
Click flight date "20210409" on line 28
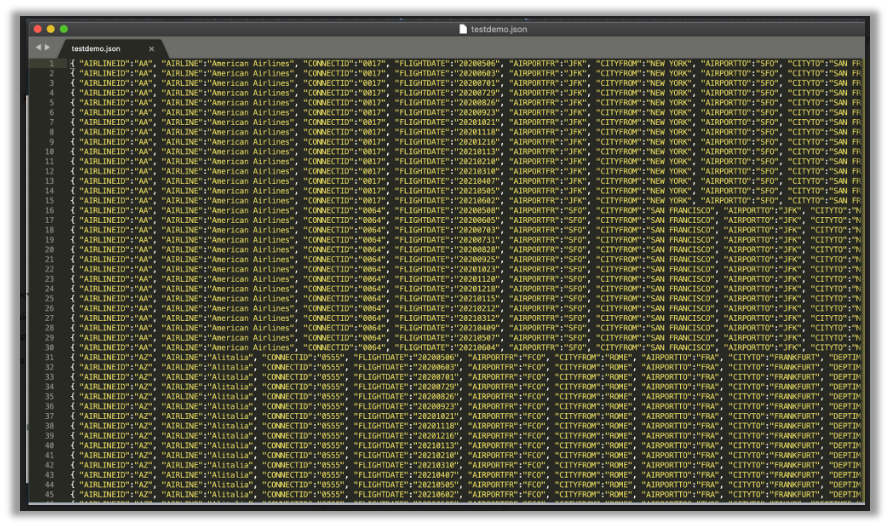click(x=477, y=328)
